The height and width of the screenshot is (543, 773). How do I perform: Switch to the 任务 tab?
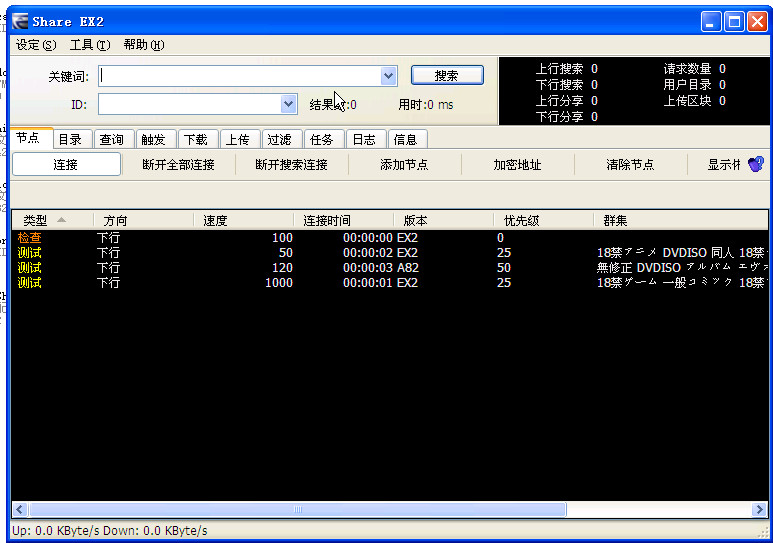tap(324, 140)
